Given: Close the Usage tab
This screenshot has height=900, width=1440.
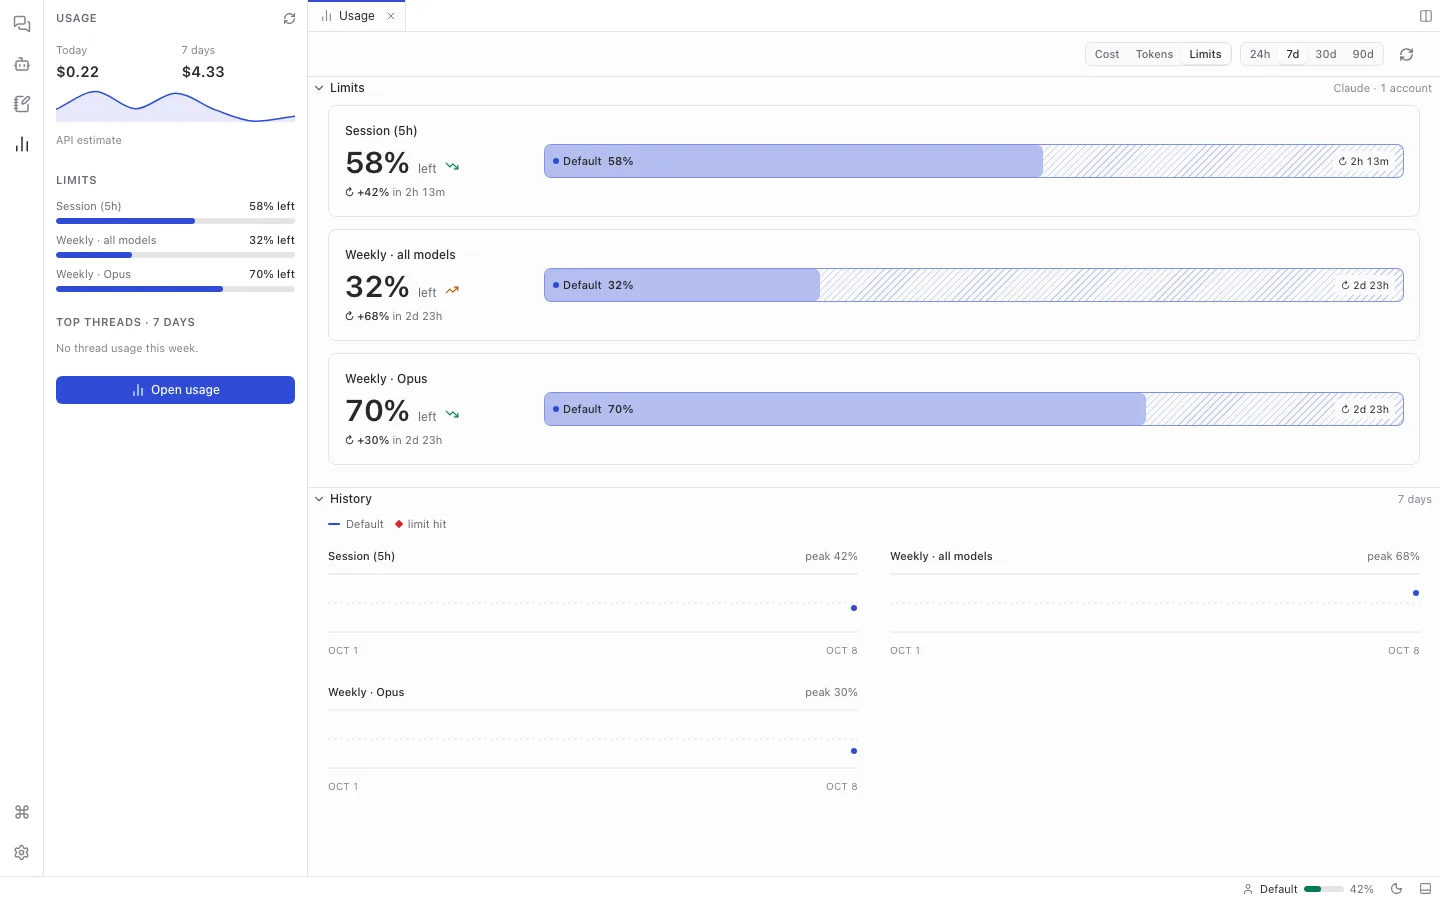Looking at the screenshot, I should tap(391, 16).
